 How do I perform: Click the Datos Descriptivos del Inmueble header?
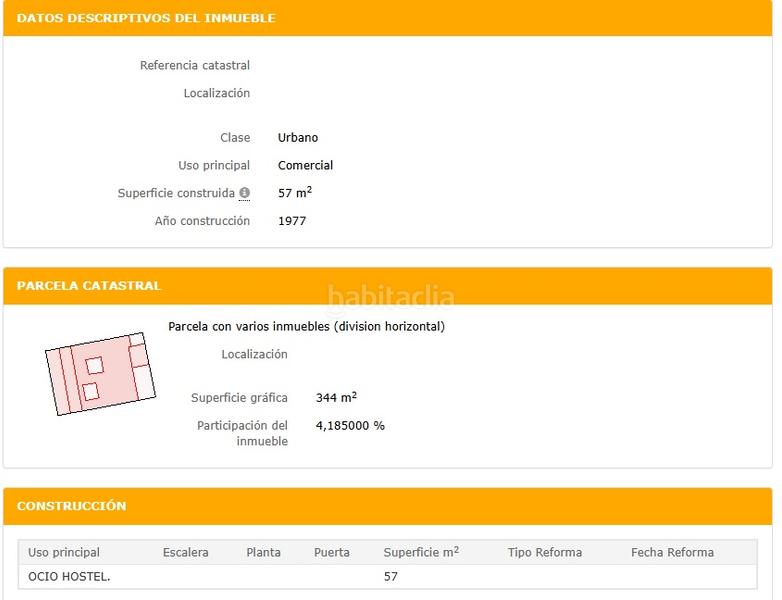[146, 18]
